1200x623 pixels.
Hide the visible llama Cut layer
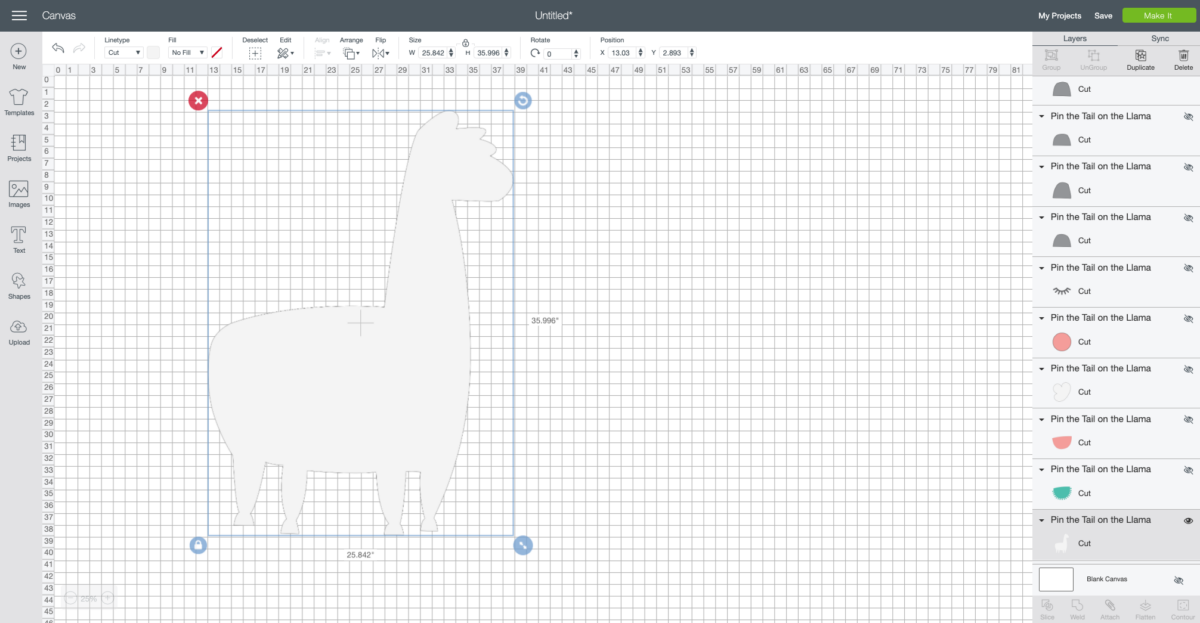pyautogui.click(x=1189, y=519)
